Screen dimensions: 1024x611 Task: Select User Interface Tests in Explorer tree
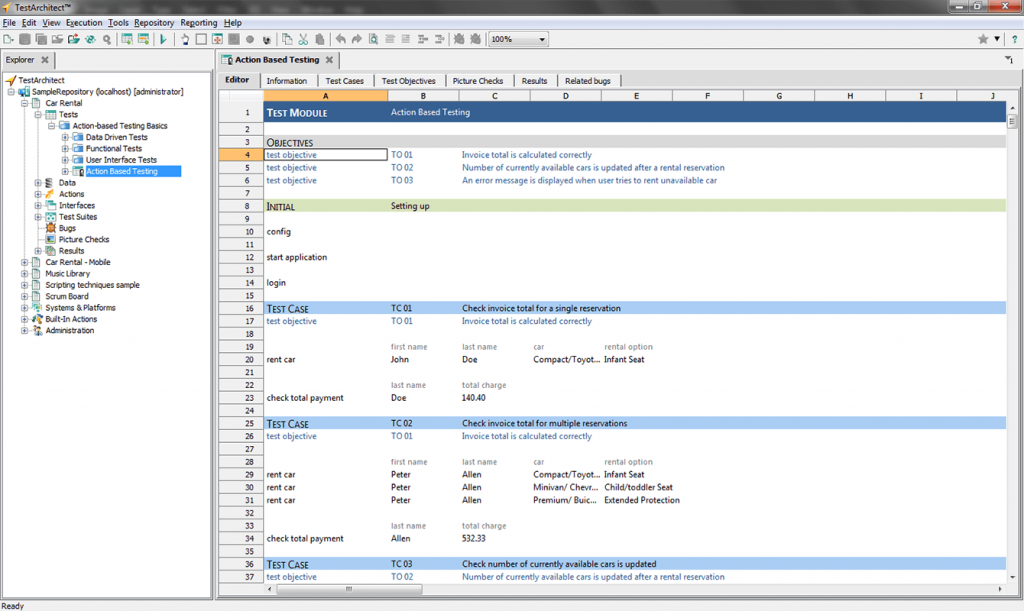coord(121,160)
